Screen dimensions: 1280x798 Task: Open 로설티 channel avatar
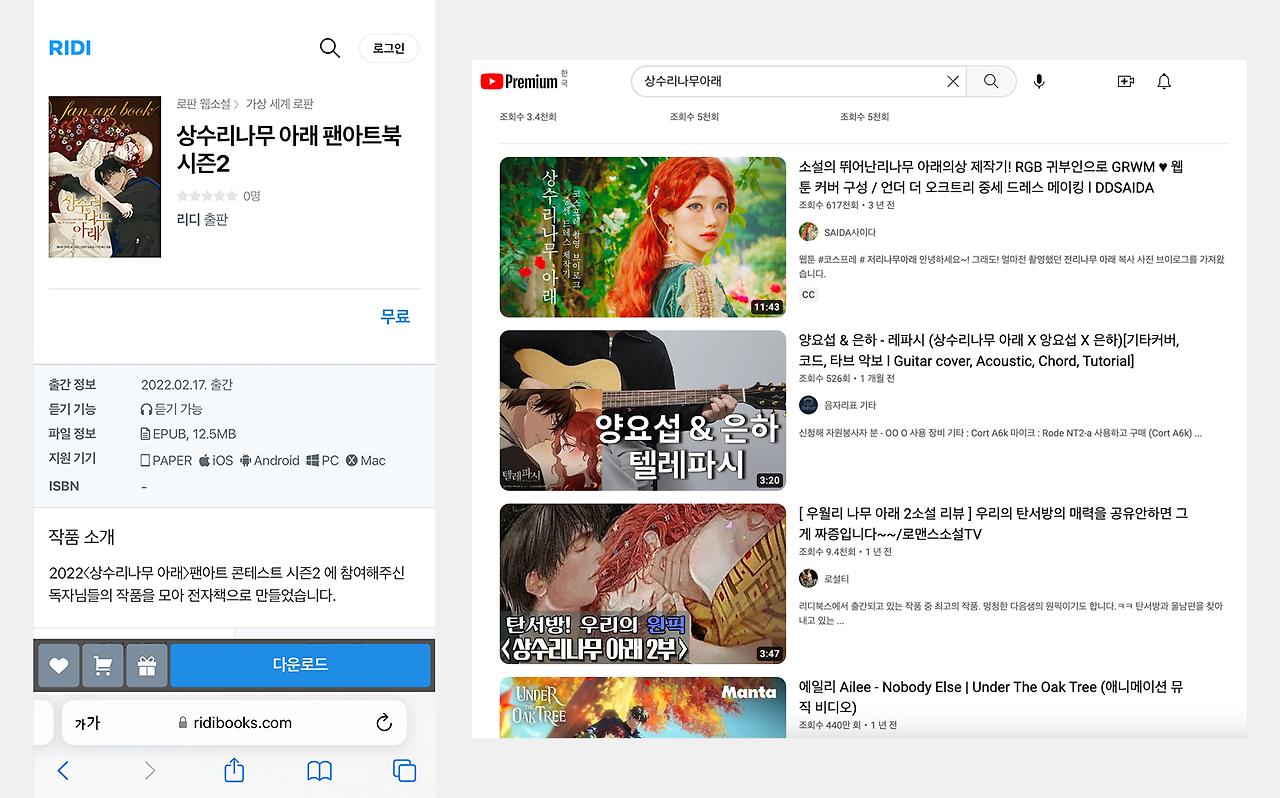(808, 578)
